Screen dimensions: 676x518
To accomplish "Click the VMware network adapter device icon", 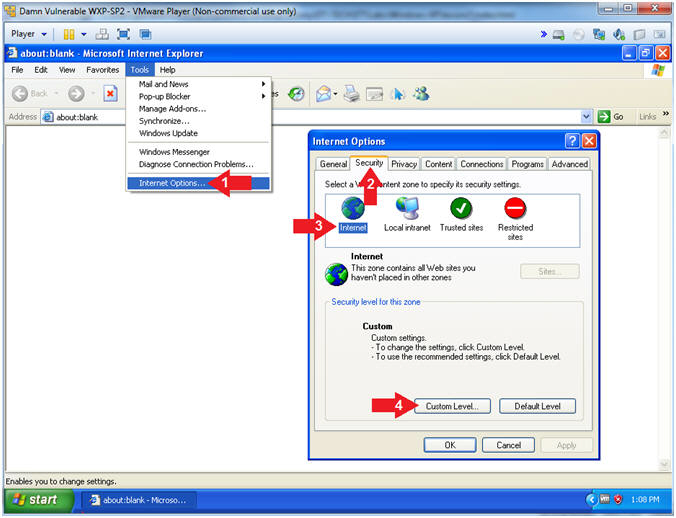I will pyautogui.click(x=599, y=34).
